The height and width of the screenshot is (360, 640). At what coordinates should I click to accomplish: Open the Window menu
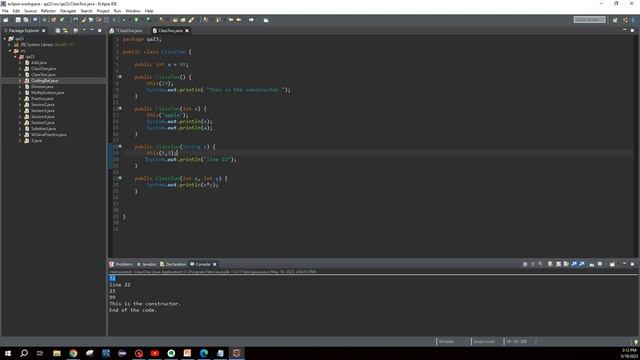pyautogui.click(x=133, y=11)
